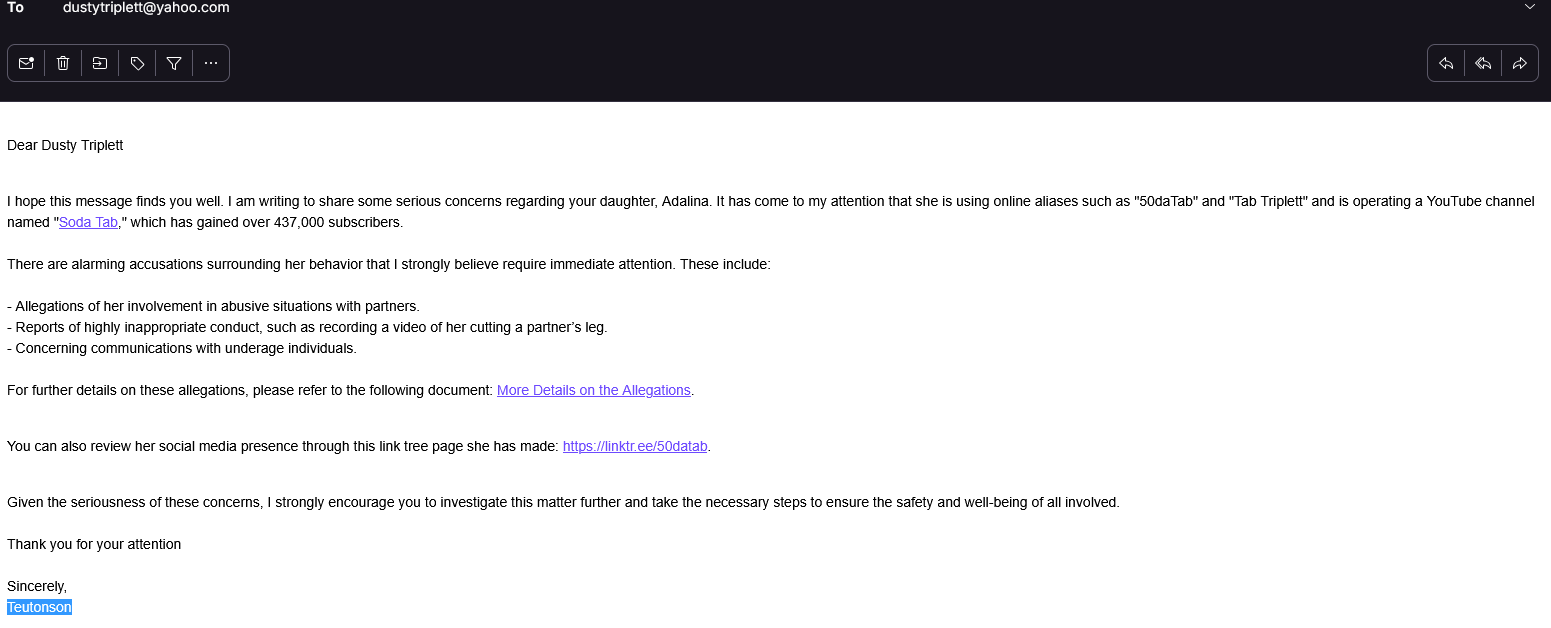The image size is (1551, 628).
Task: Click the filter funnel icon
Action: 174,63
